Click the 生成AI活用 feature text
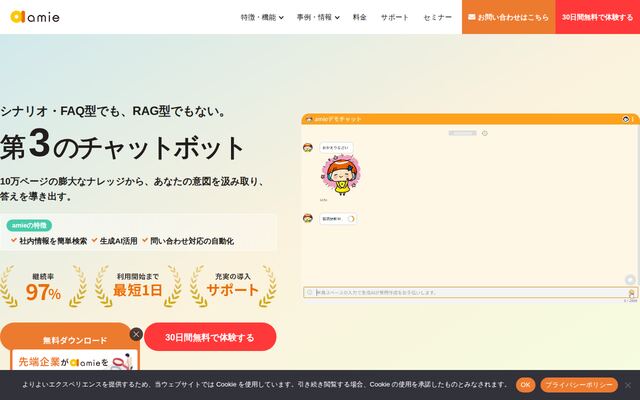 pos(118,241)
